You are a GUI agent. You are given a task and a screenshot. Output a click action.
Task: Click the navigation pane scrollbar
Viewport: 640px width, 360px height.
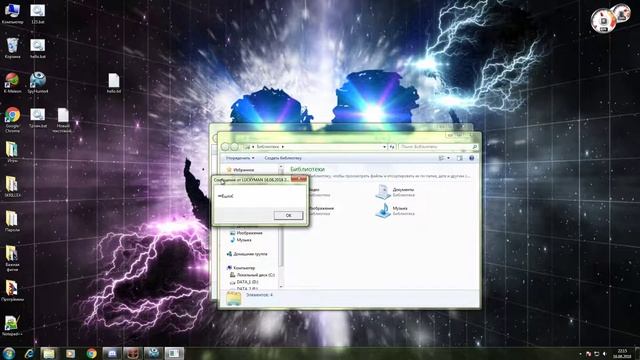click(x=281, y=227)
